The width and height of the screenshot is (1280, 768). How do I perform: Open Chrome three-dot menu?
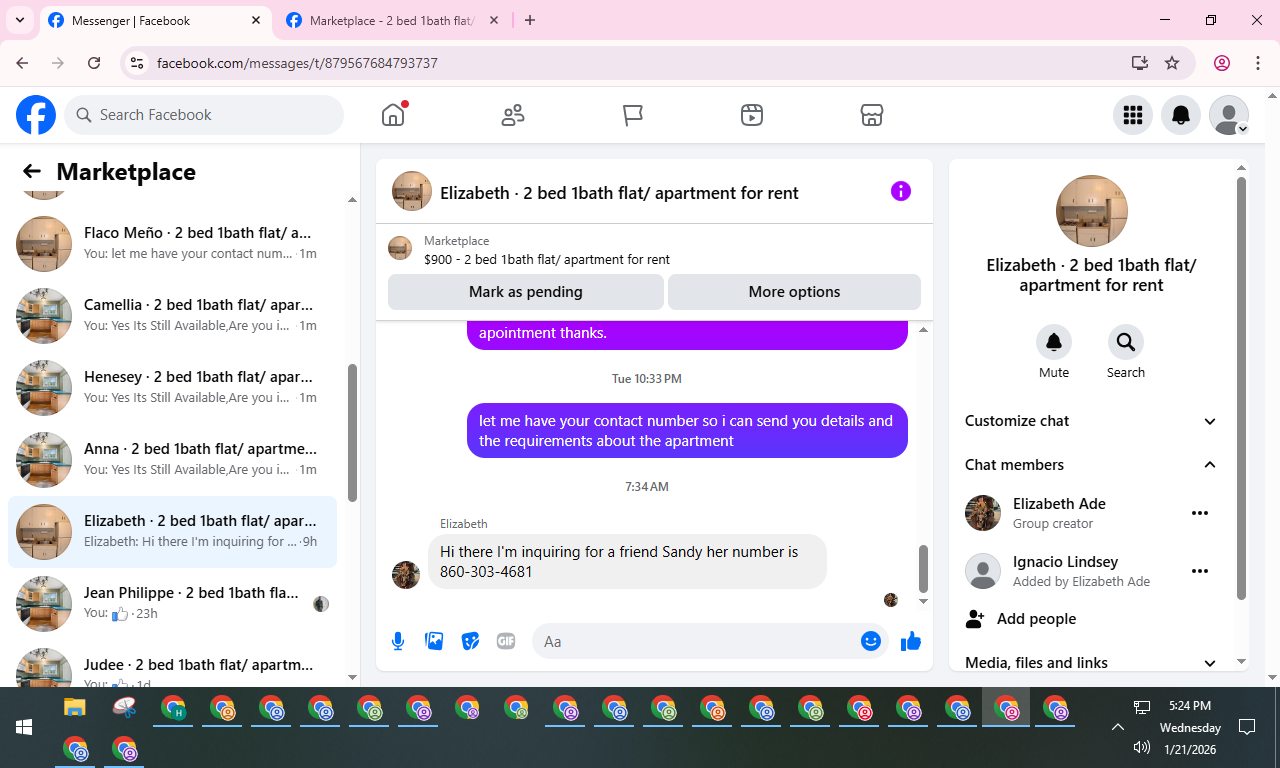pos(1258,63)
